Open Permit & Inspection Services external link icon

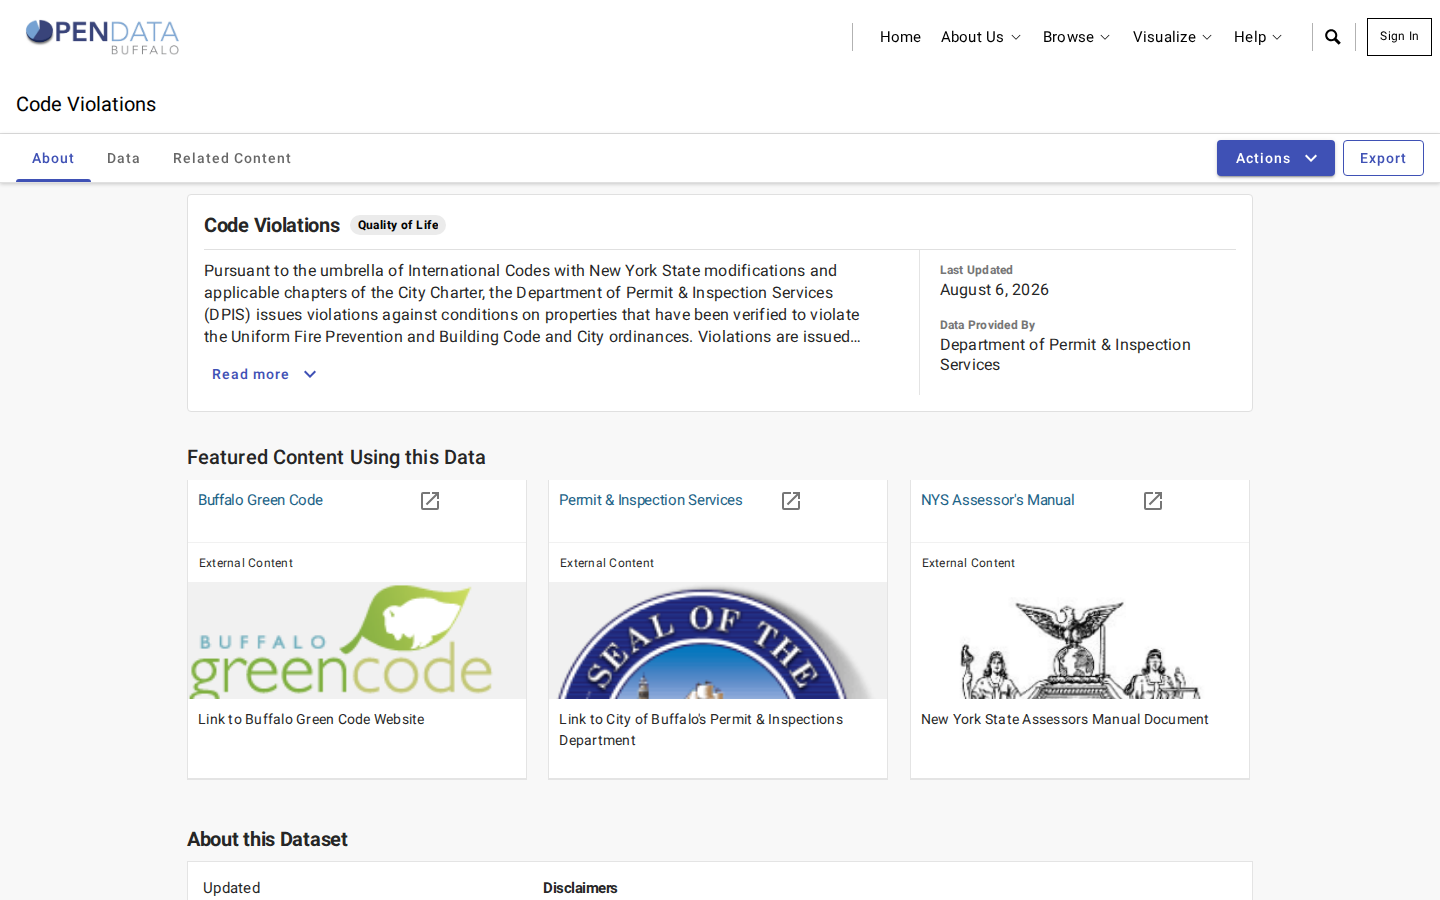[791, 501]
